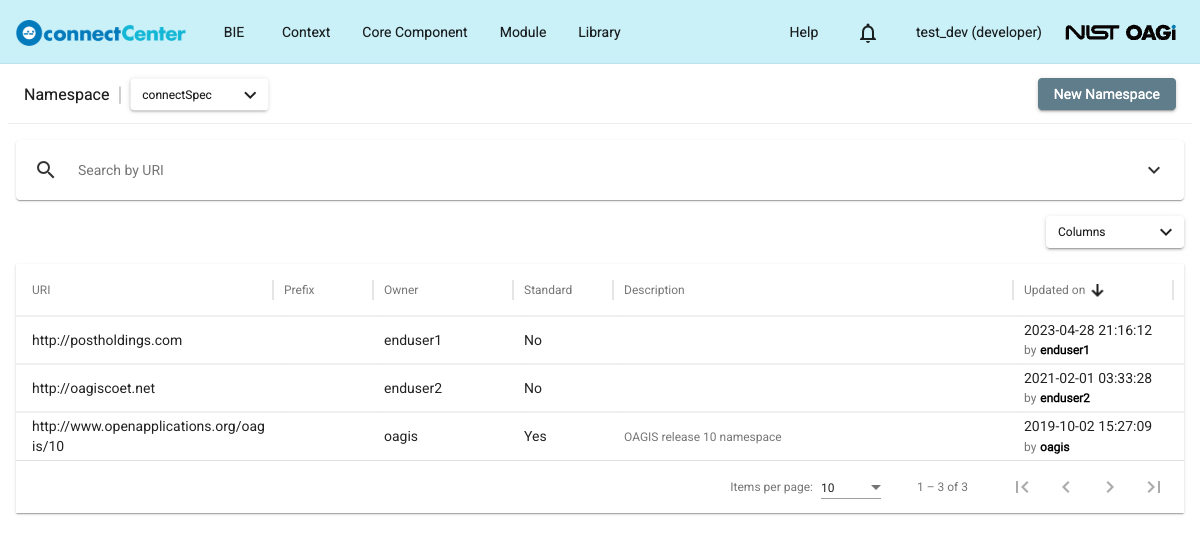Sort by the Owner column header
1200x560 pixels.
pos(401,290)
